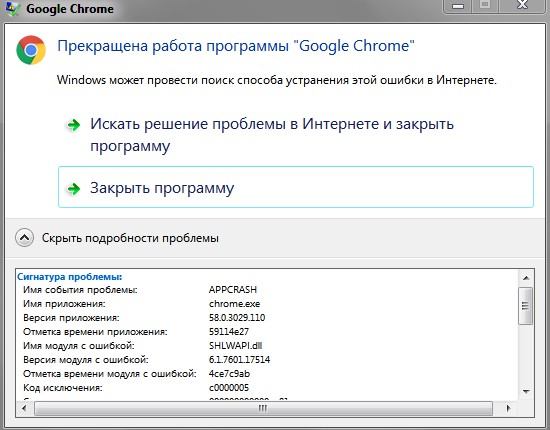Click Windows может провести поиск text
Screen dimensions: 550x430
click(x=277, y=80)
